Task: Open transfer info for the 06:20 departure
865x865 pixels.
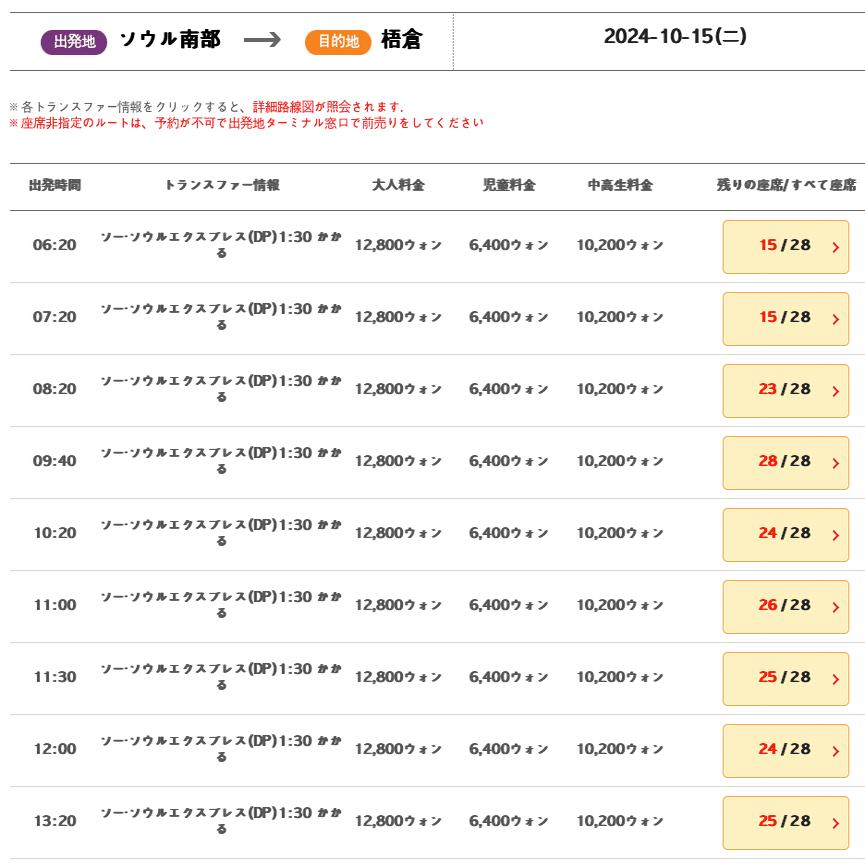Action: [x=221, y=245]
